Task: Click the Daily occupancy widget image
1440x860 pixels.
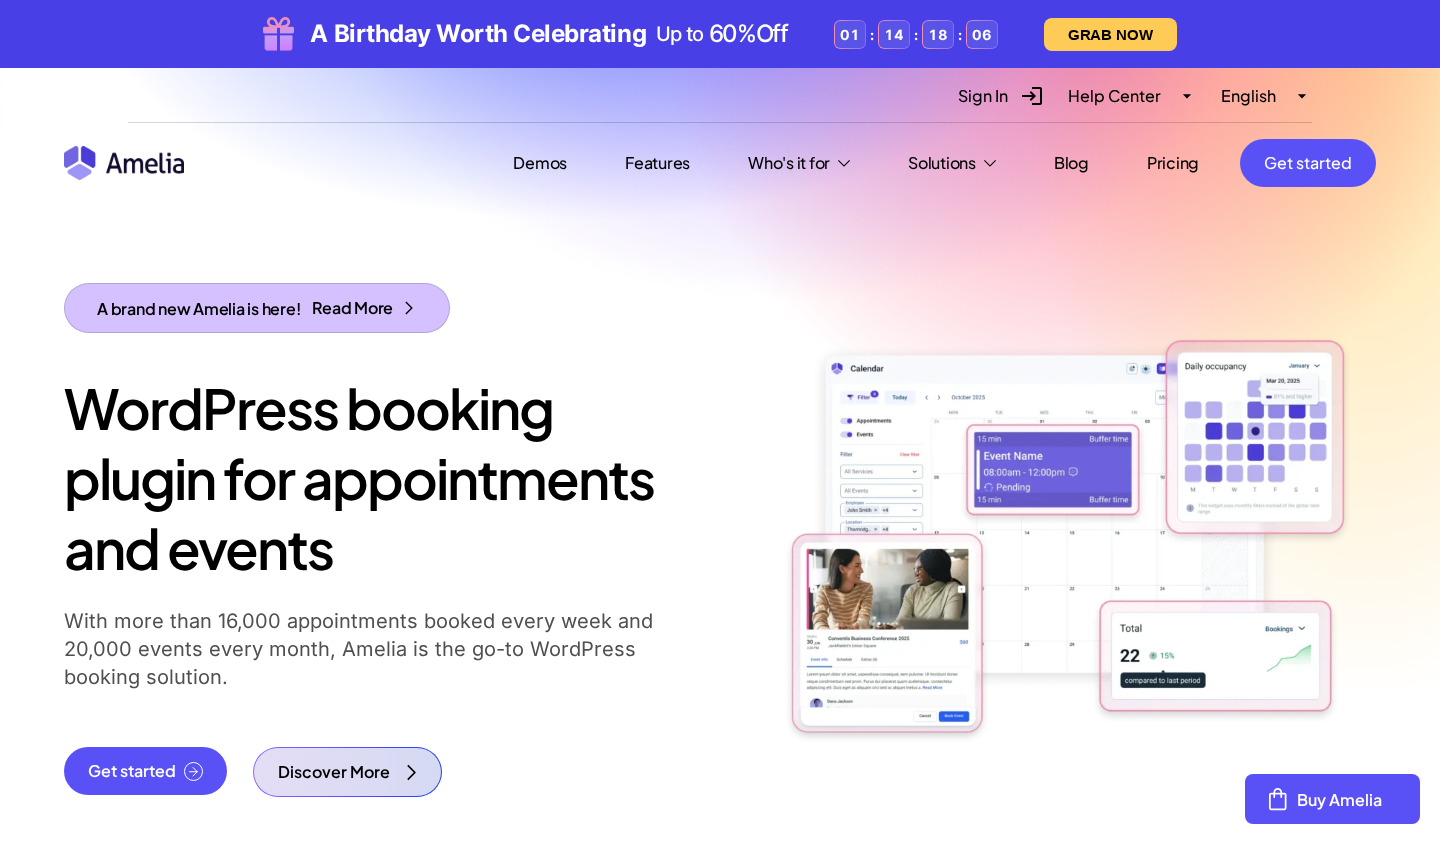Action: point(1255,437)
